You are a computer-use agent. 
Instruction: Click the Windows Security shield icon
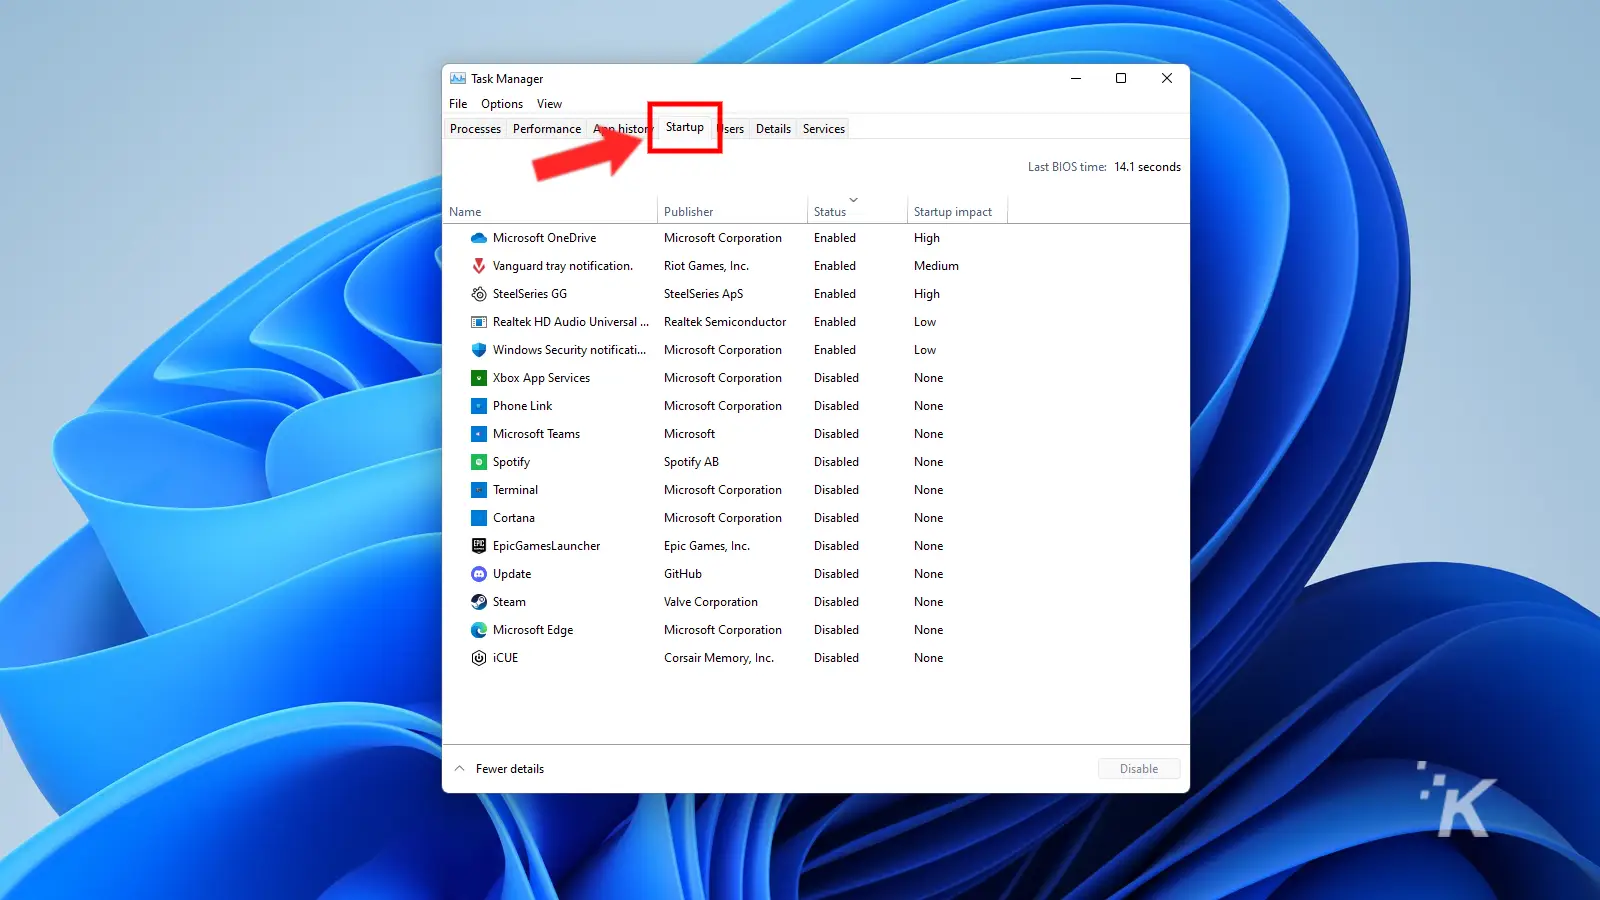coord(479,350)
